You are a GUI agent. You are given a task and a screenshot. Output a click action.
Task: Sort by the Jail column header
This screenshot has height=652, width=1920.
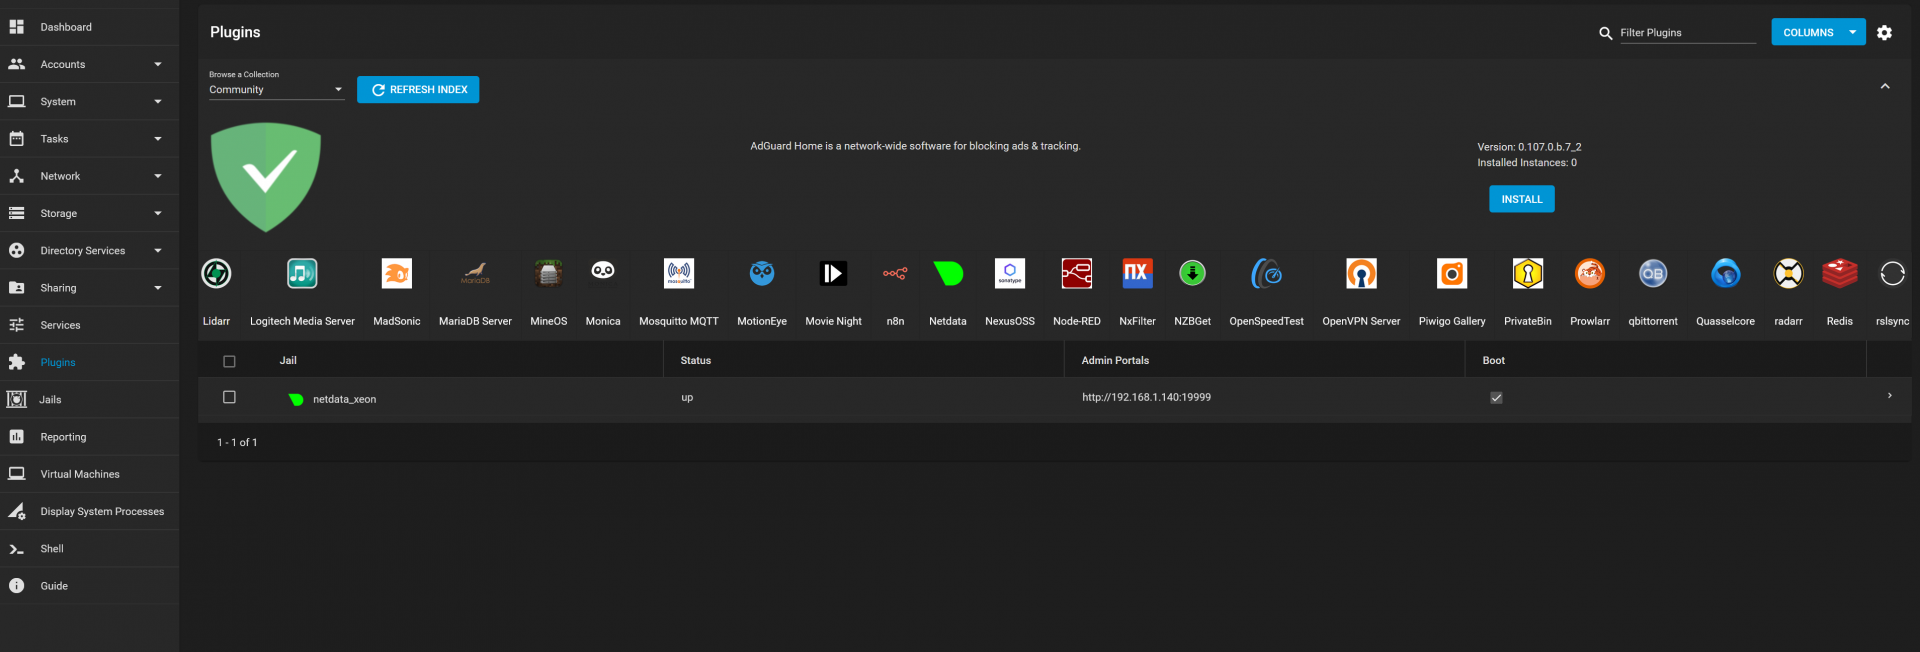[x=288, y=360]
